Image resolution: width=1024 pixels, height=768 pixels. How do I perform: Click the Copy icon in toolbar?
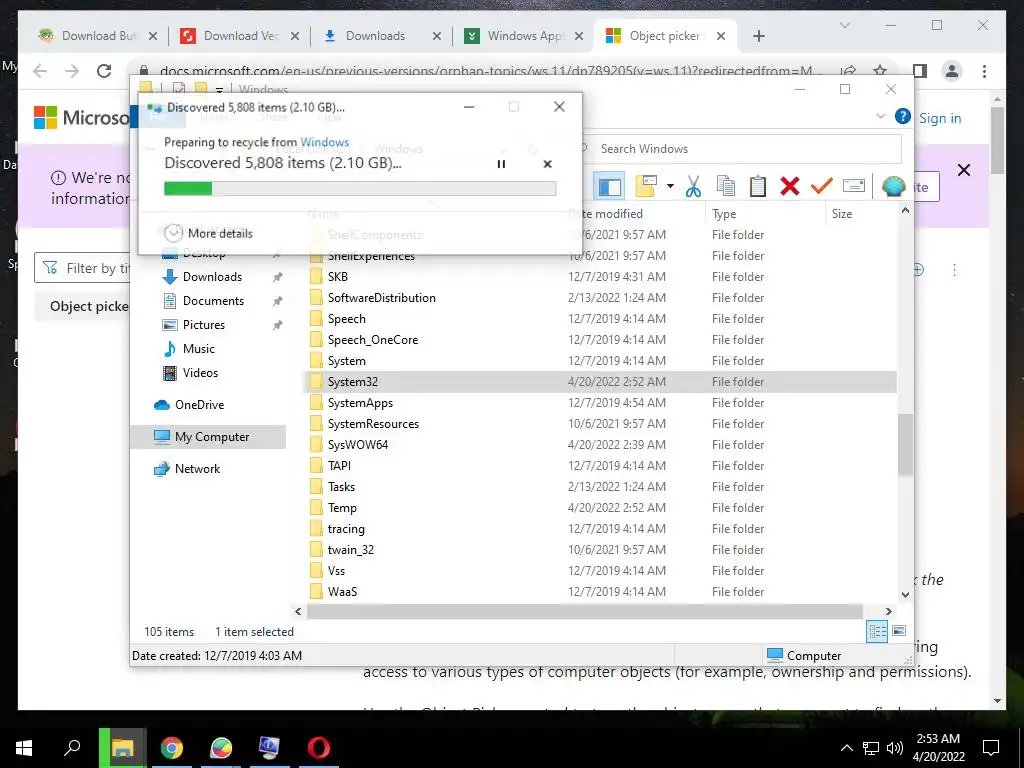pyautogui.click(x=726, y=187)
